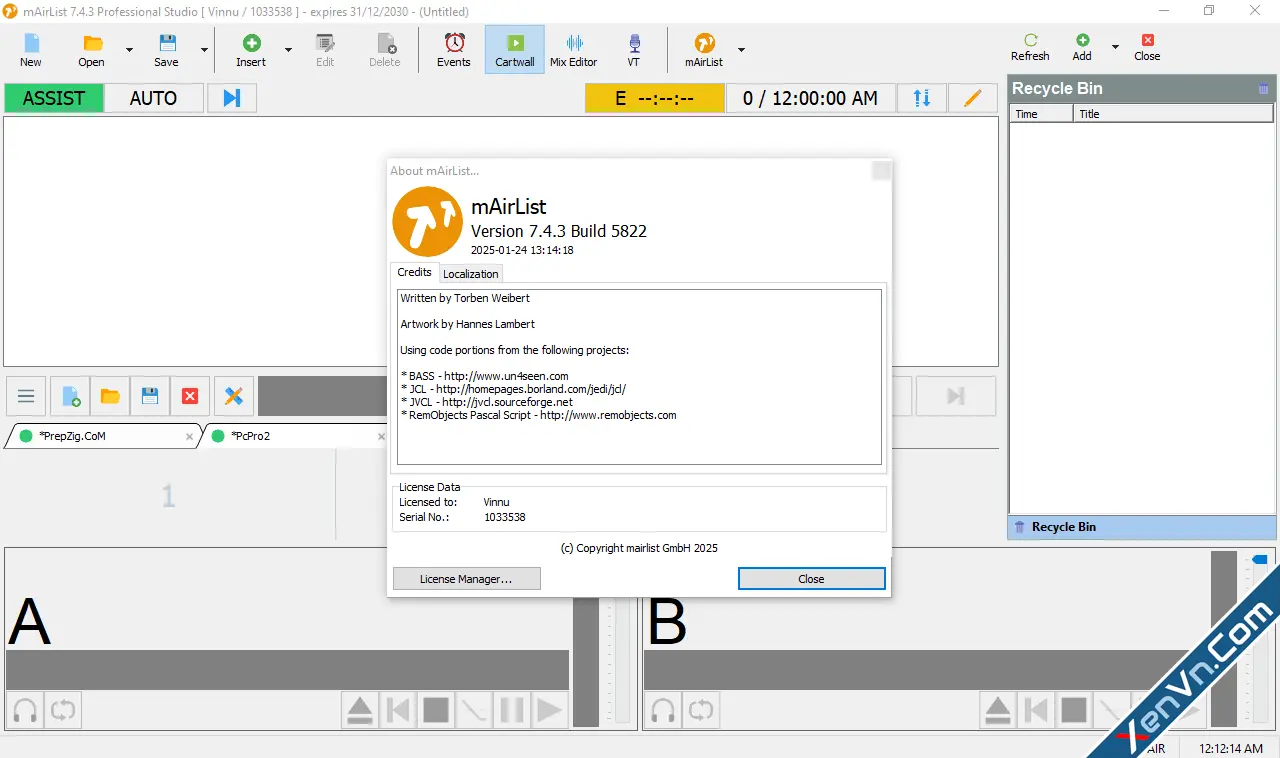Image resolution: width=1280 pixels, height=758 pixels.
Task: Toggle Player B loop button
Action: 700,711
